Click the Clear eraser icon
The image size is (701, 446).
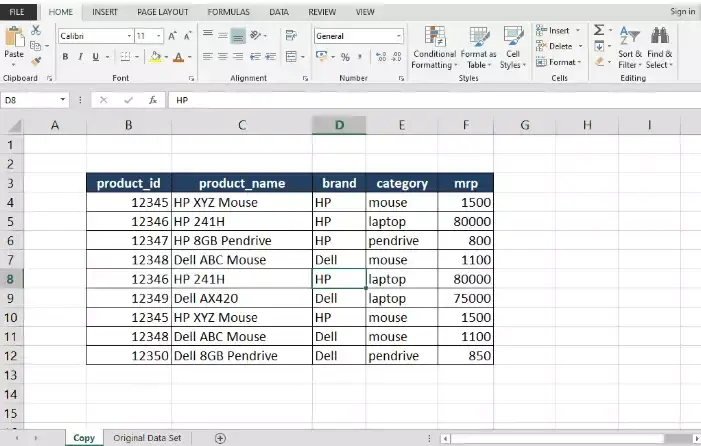[600, 62]
